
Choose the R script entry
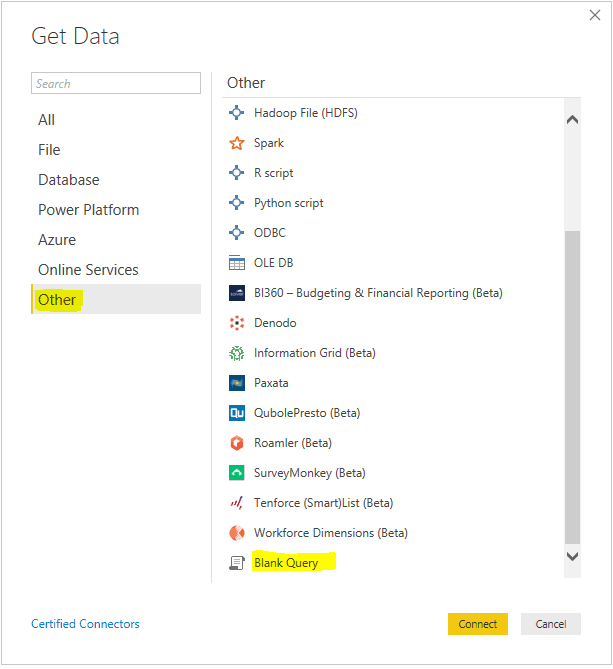point(273,173)
